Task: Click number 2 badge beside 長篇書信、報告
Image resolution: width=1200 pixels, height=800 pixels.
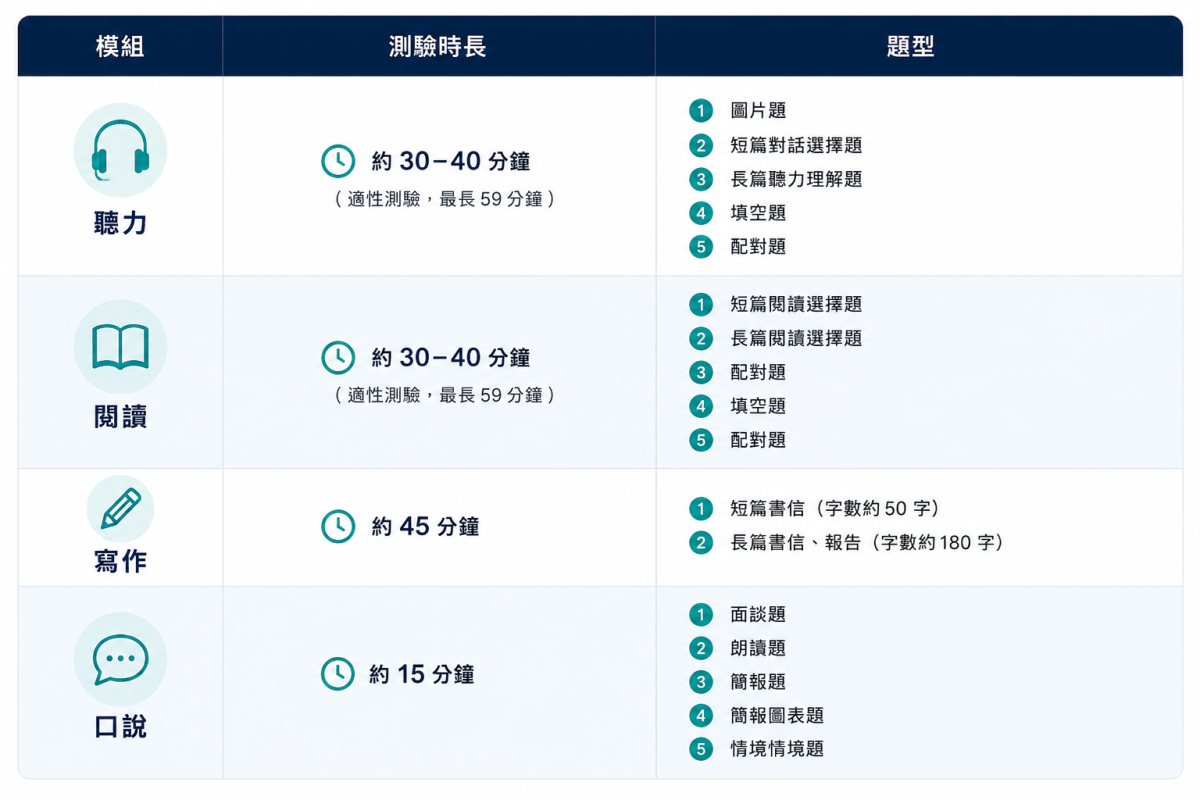Action: (x=701, y=543)
